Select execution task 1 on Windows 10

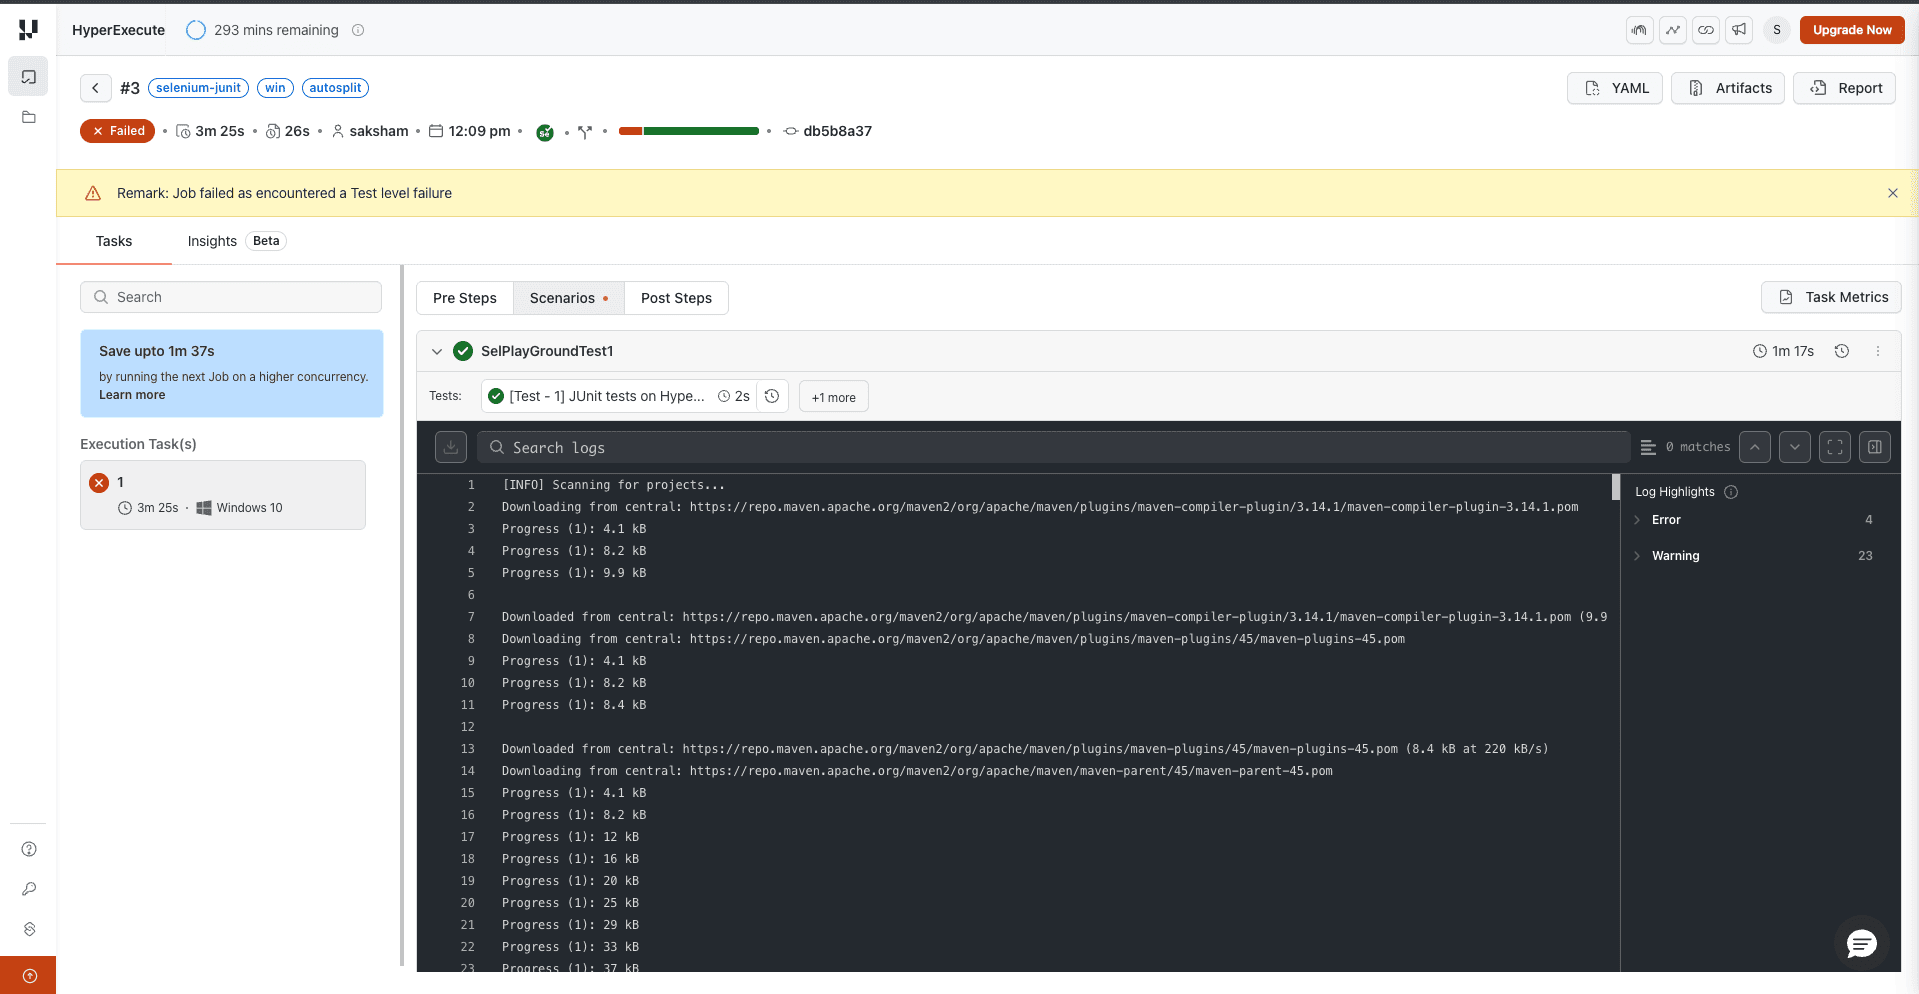click(x=223, y=495)
